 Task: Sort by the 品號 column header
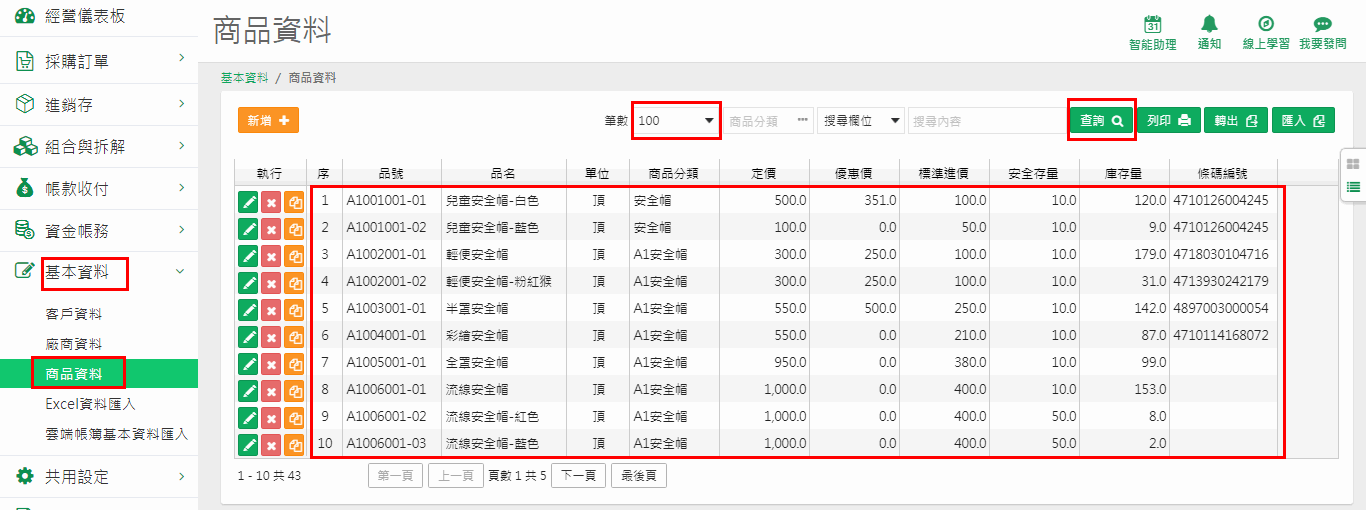[391, 173]
